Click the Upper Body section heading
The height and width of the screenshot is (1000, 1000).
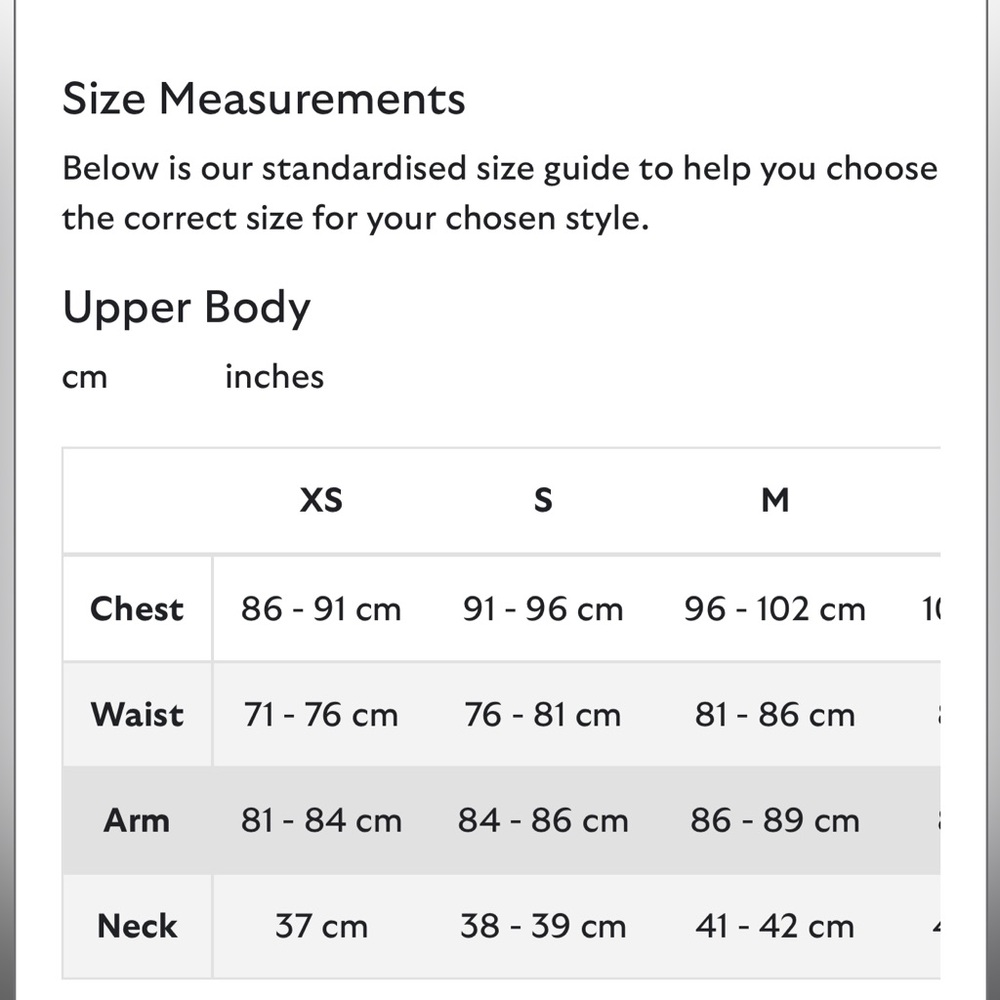click(186, 307)
